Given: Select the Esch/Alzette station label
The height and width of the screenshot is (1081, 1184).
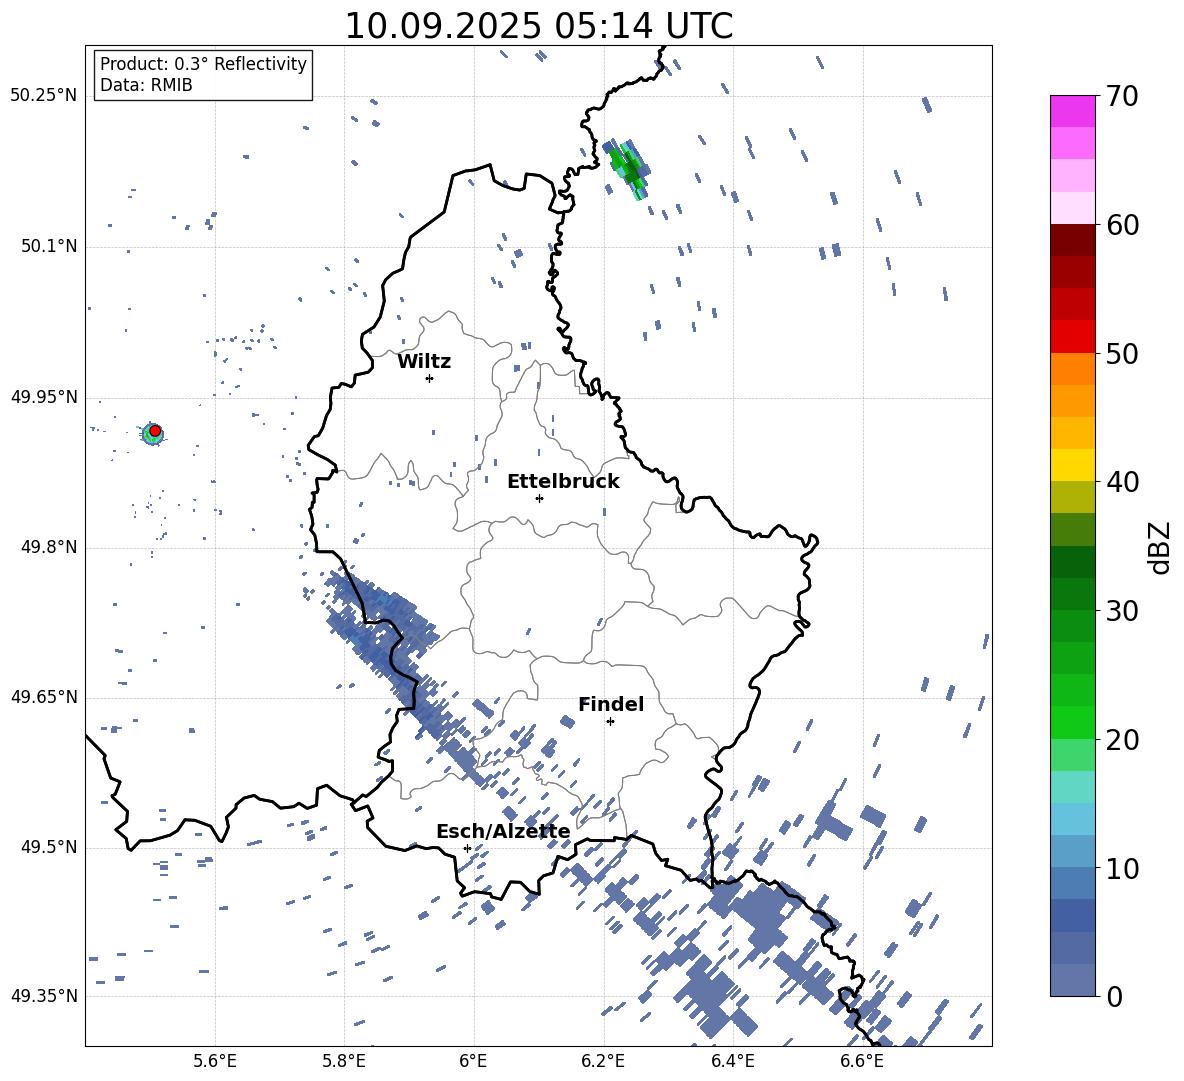Looking at the screenshot, I should click(503, 831).
